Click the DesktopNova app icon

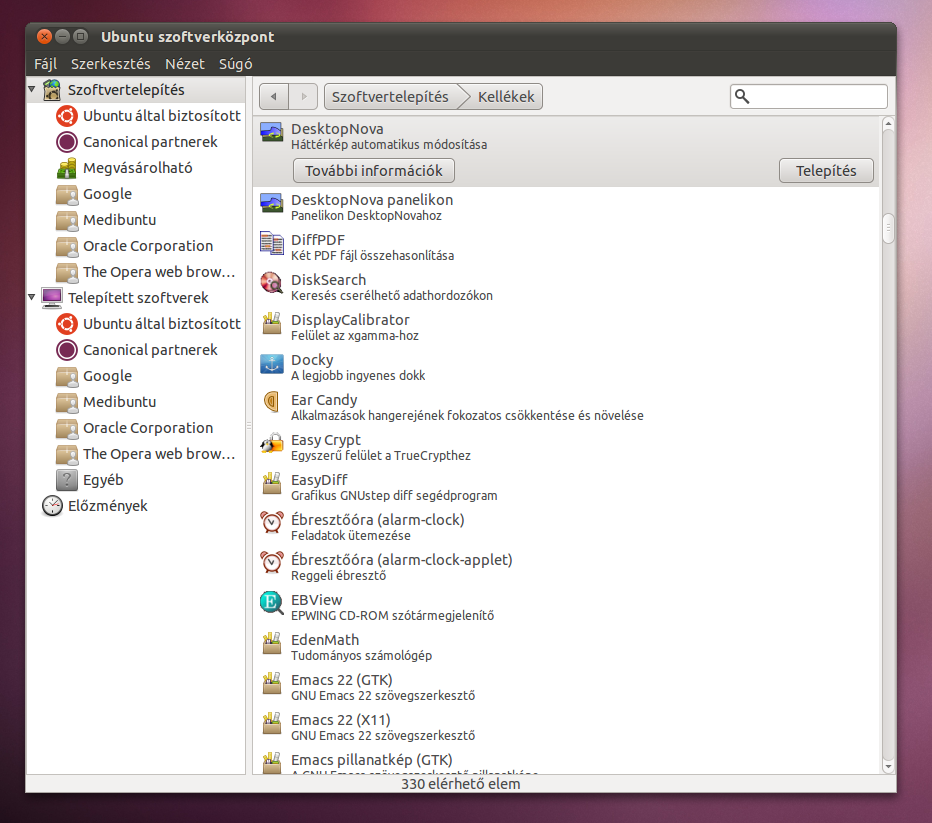tap(272, 132)
